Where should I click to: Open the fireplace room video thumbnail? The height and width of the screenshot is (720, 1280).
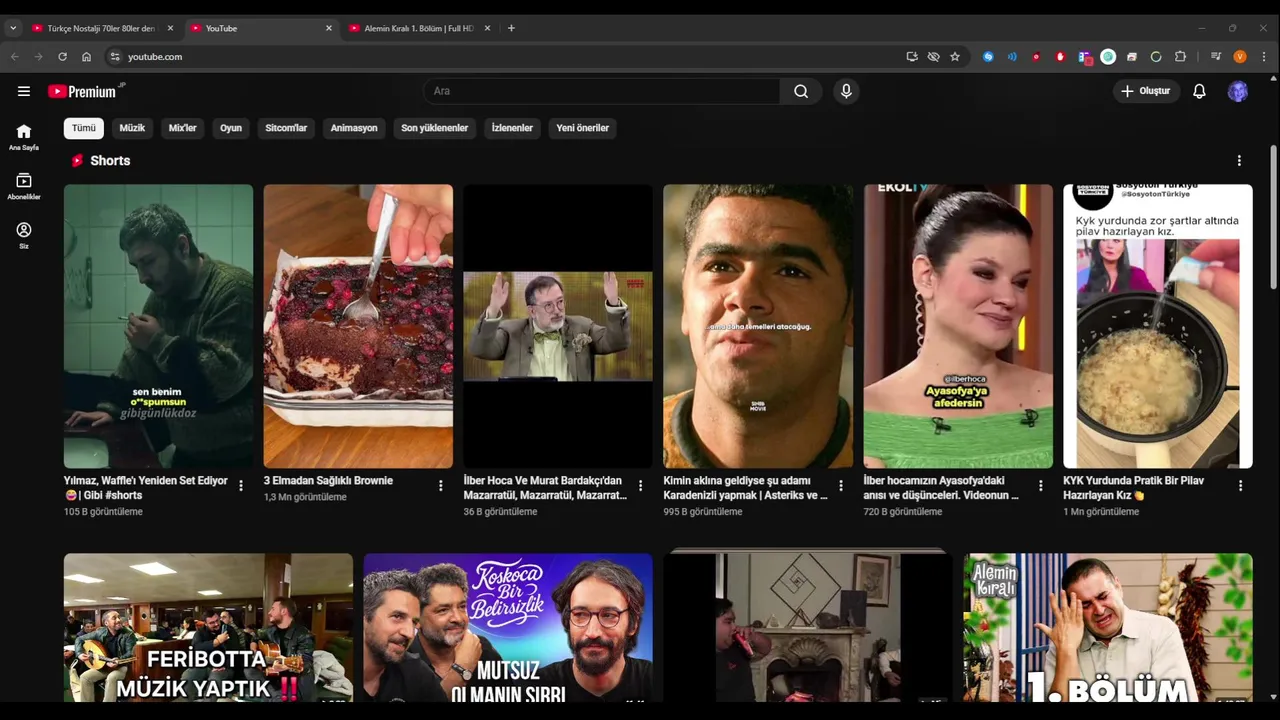point(808,628)
